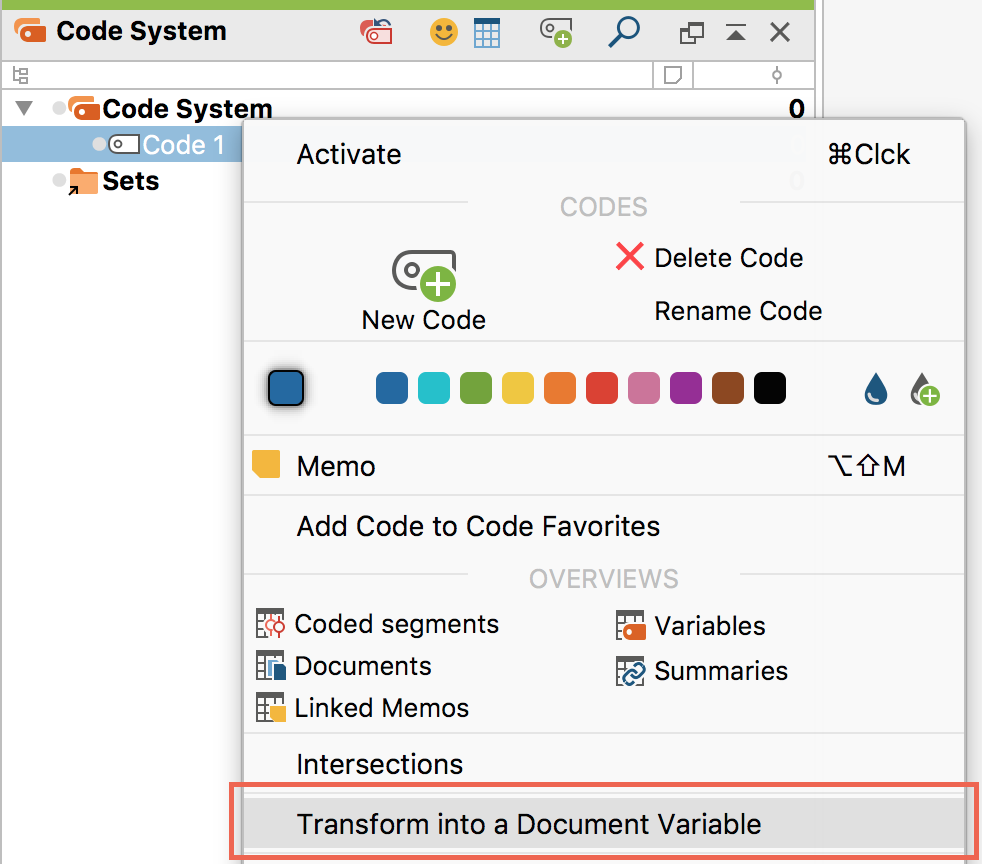The image size is (982, 864).
Task: Open the emoticode smiley icon
Action: tap(443, 32)
